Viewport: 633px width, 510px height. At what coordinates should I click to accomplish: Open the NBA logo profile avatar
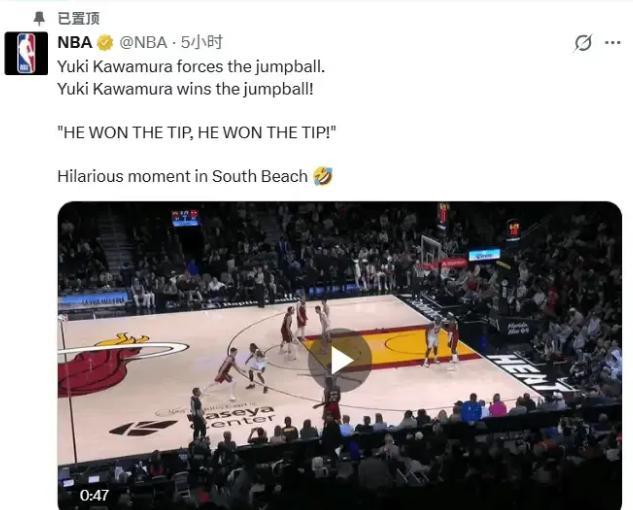click(x=26, y=53)
